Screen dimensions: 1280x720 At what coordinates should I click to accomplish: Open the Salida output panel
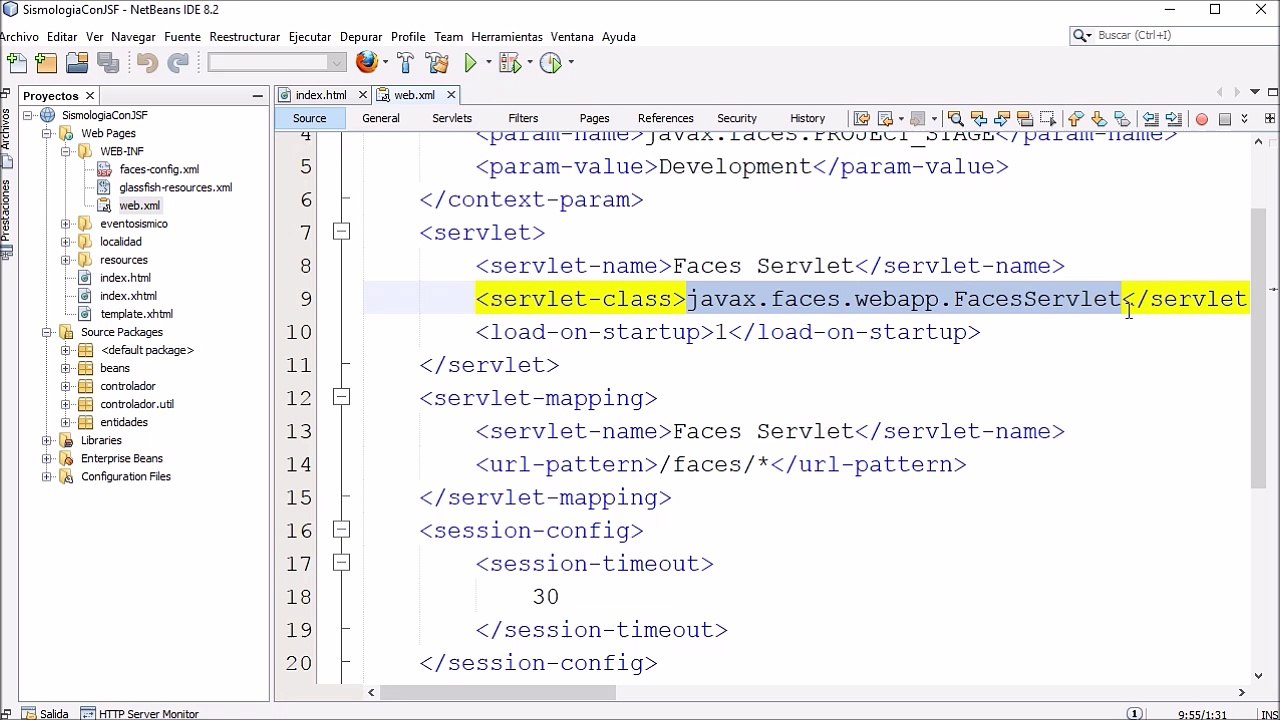[x=44, y=713]
